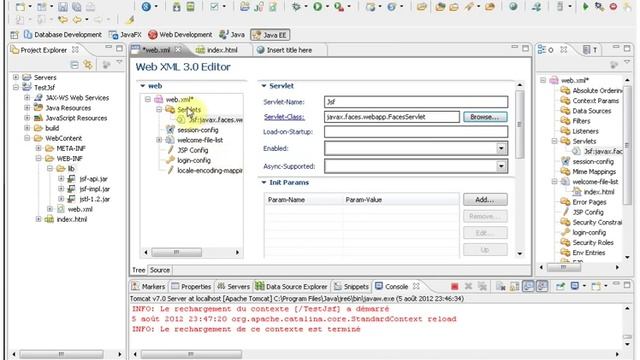Click the New wizard icon in the toolbar
The width and height of the screenshot is (640, 360).
(20, 7)
